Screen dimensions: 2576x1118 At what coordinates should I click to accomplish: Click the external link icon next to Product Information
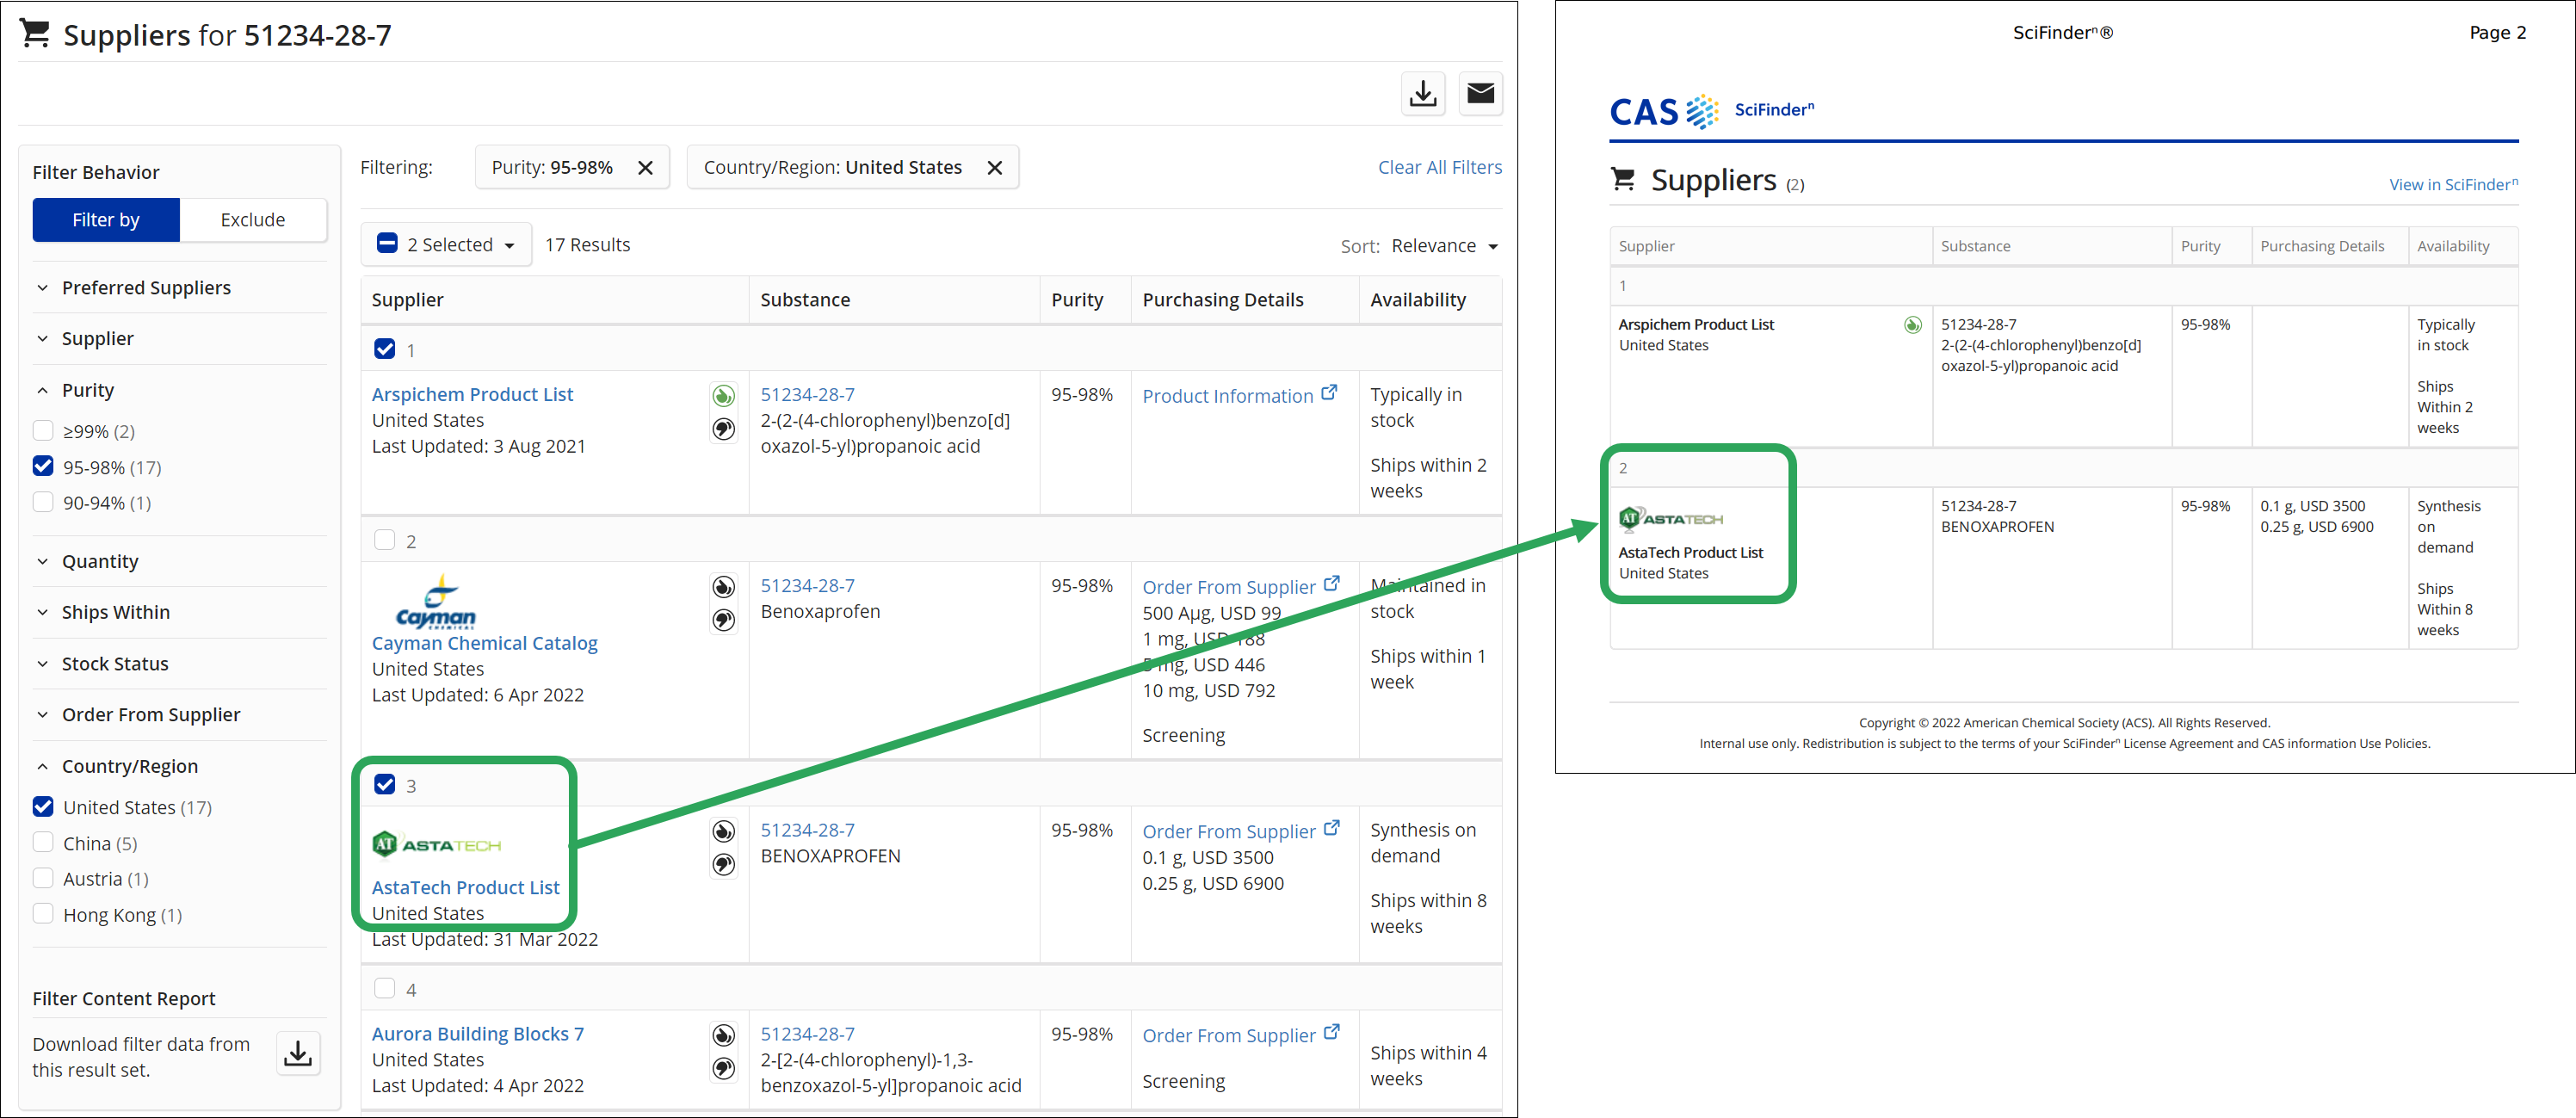pyautogui.click(x=1329, y=393)
